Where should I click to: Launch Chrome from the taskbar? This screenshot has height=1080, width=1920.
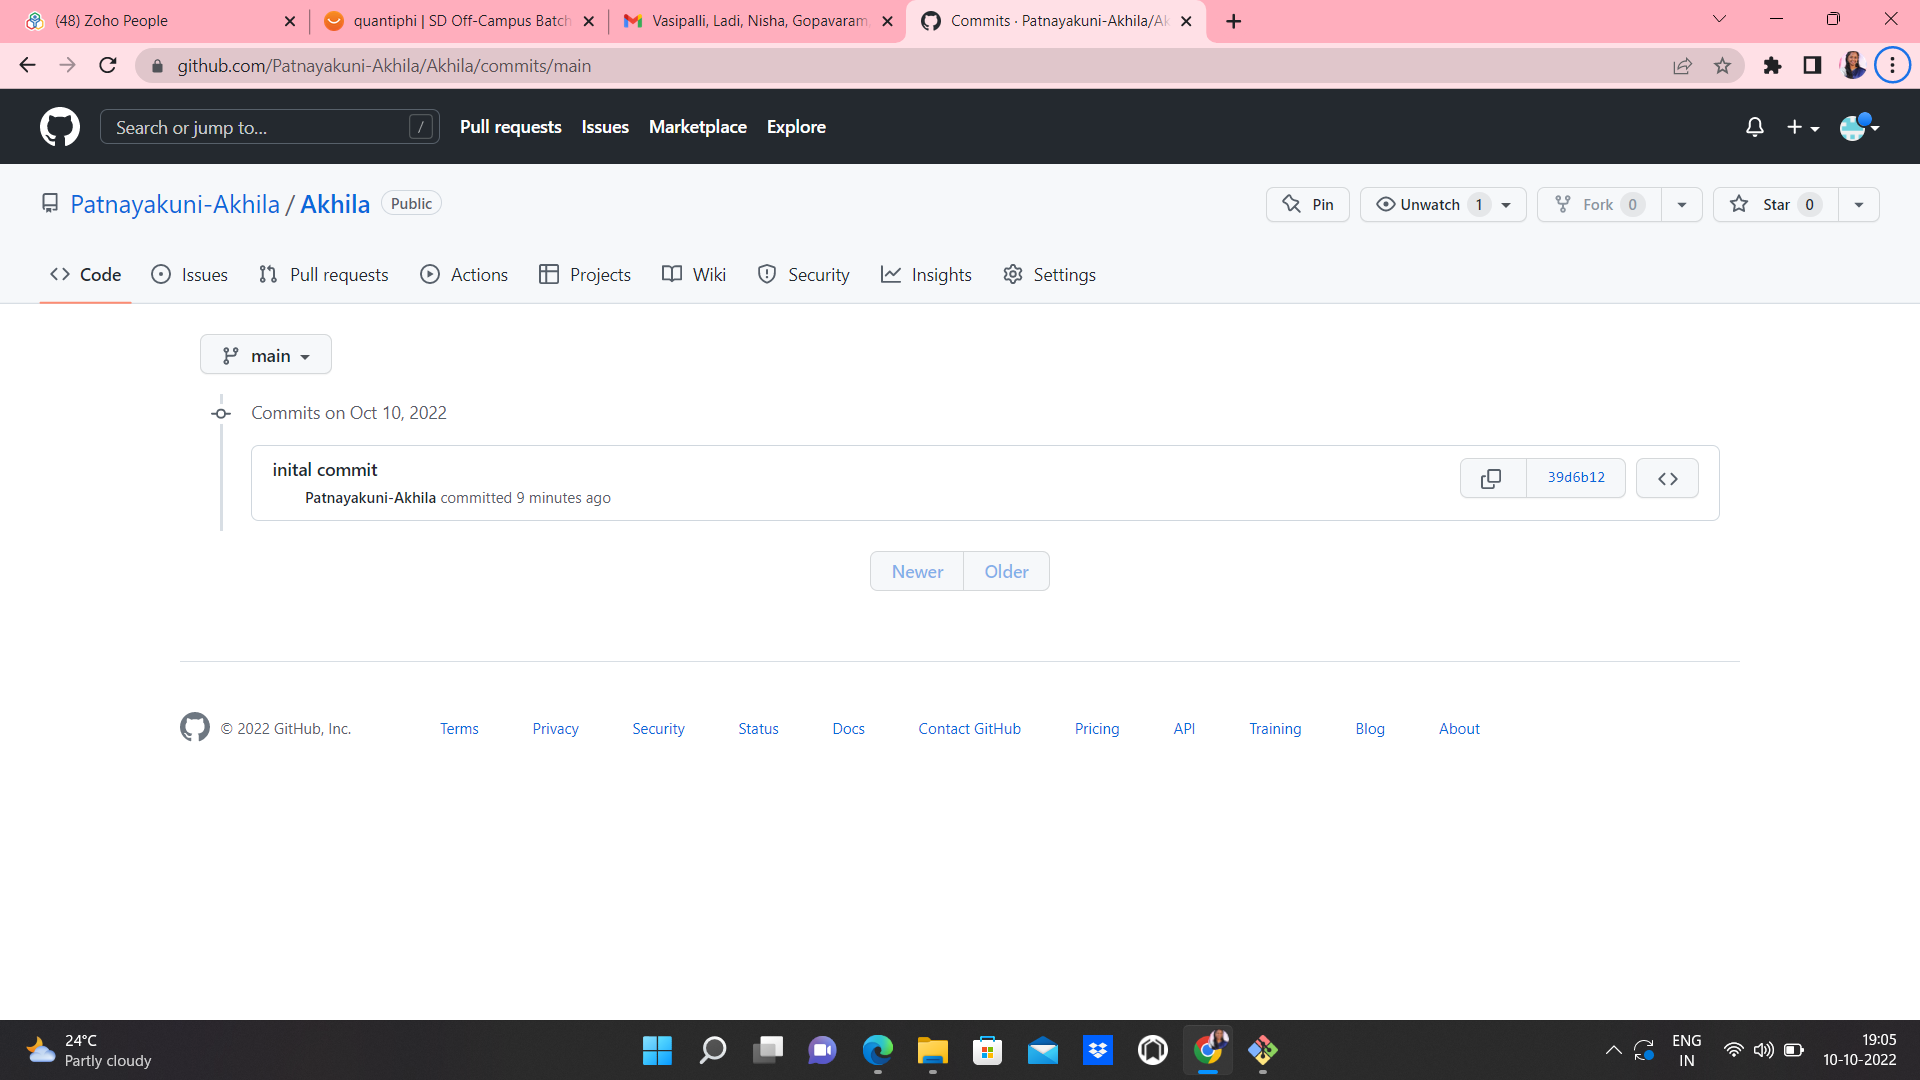tap(1208, 1051)
